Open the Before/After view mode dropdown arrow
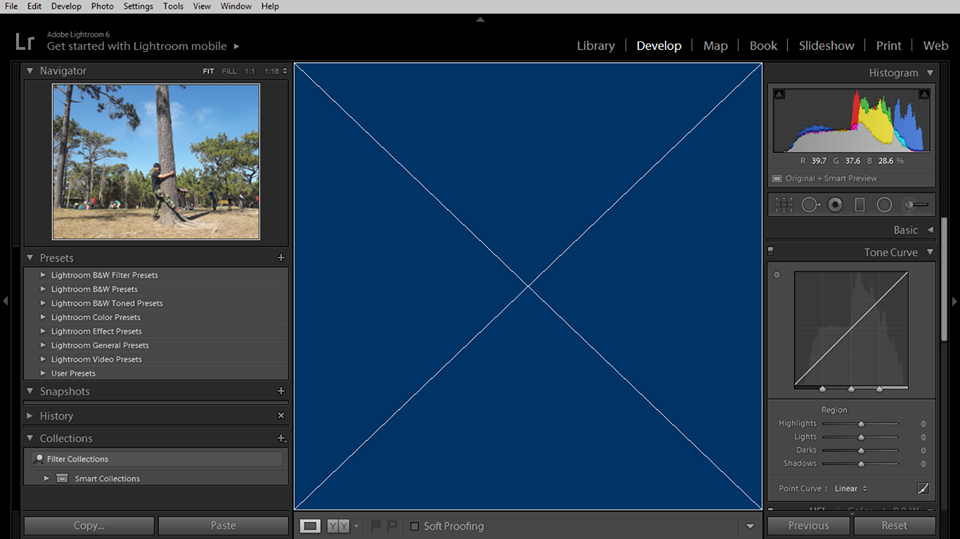The width and height of the screenshot is (960, 539). pos(356,526)
